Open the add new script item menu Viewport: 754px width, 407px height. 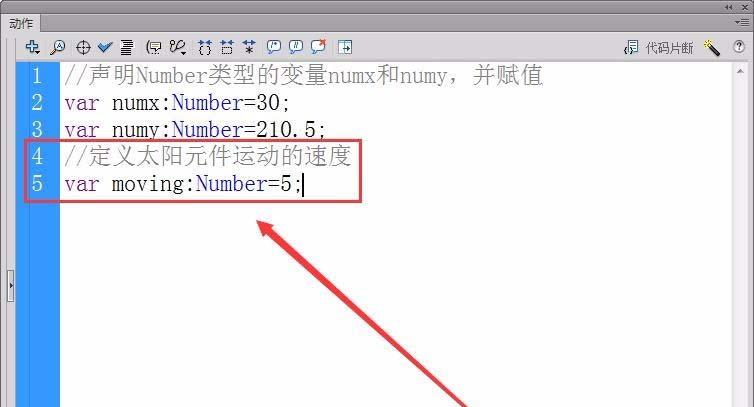point(33,47)
